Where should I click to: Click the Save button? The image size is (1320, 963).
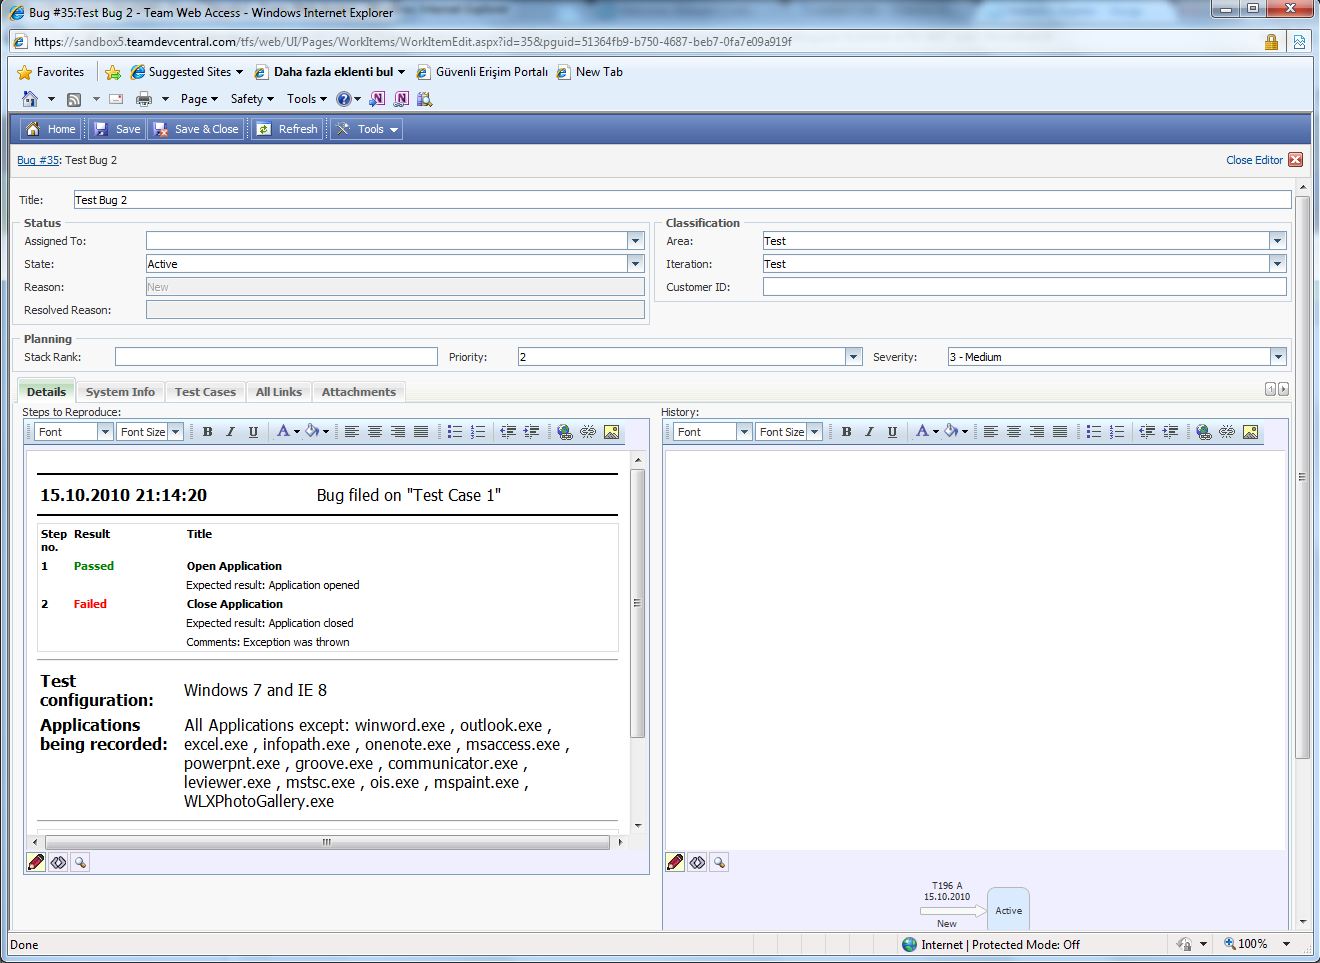[117, 129]
